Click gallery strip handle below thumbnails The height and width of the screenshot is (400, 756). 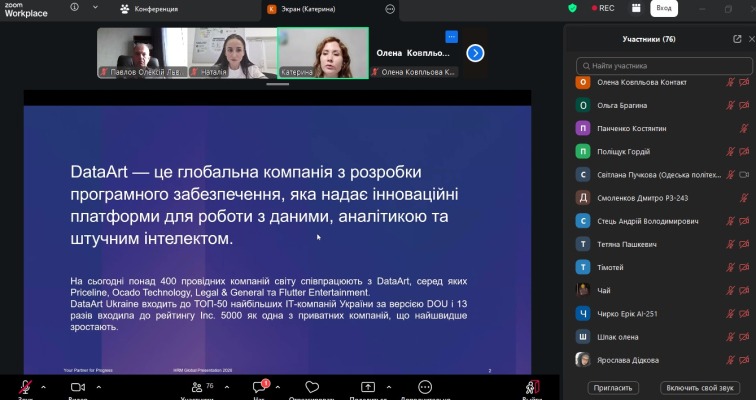click(278, 84)
